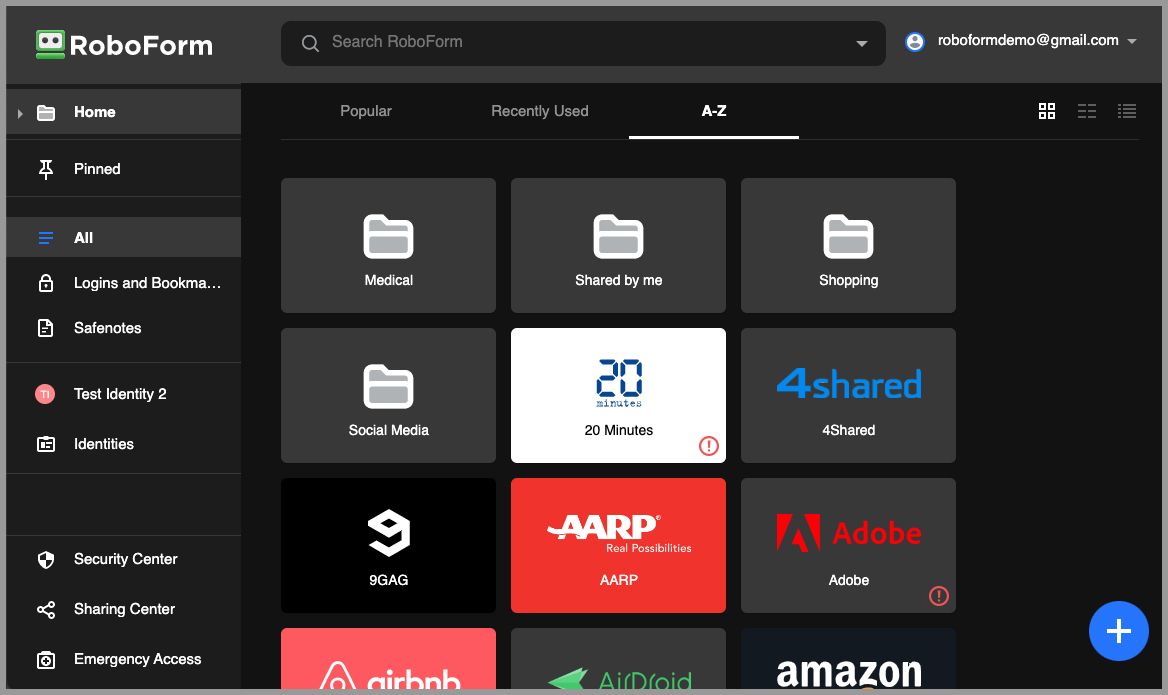This screenshot has height=695, width=1168.
Task: Switch to list view icon
Action: (1127, 111)
